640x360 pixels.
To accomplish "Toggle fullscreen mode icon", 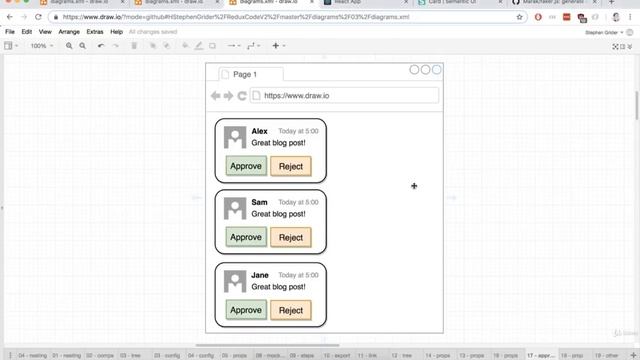I will [615, 47].
